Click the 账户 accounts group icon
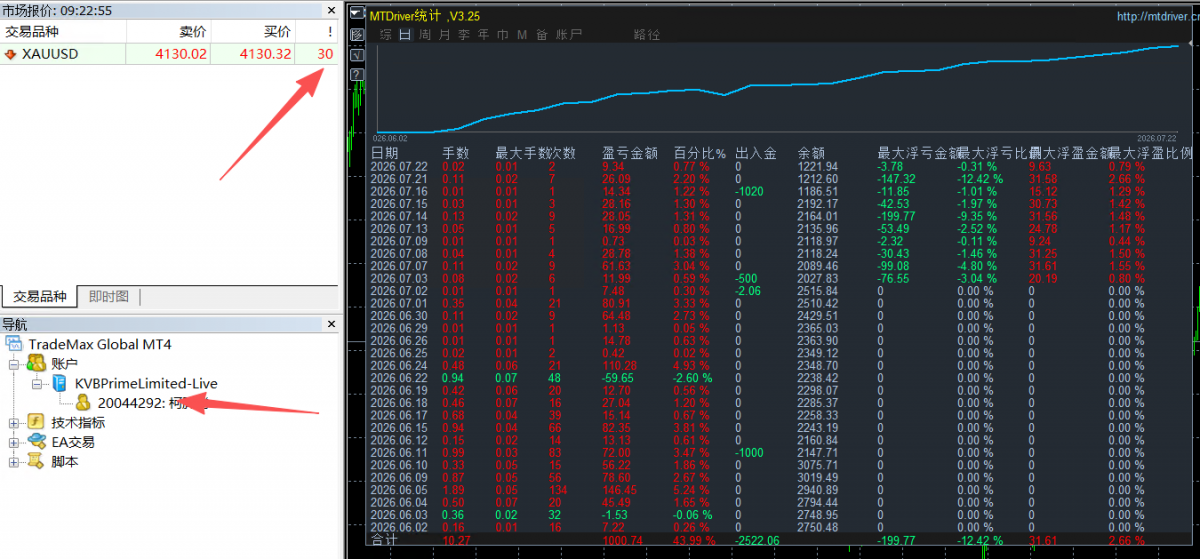Viewport: 1200px width, 559px height. click(x=38, y=363)
